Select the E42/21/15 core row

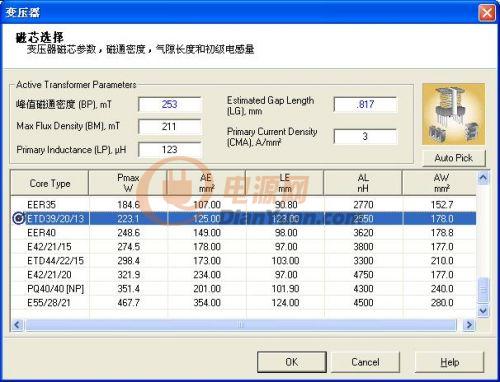[243, 247]
